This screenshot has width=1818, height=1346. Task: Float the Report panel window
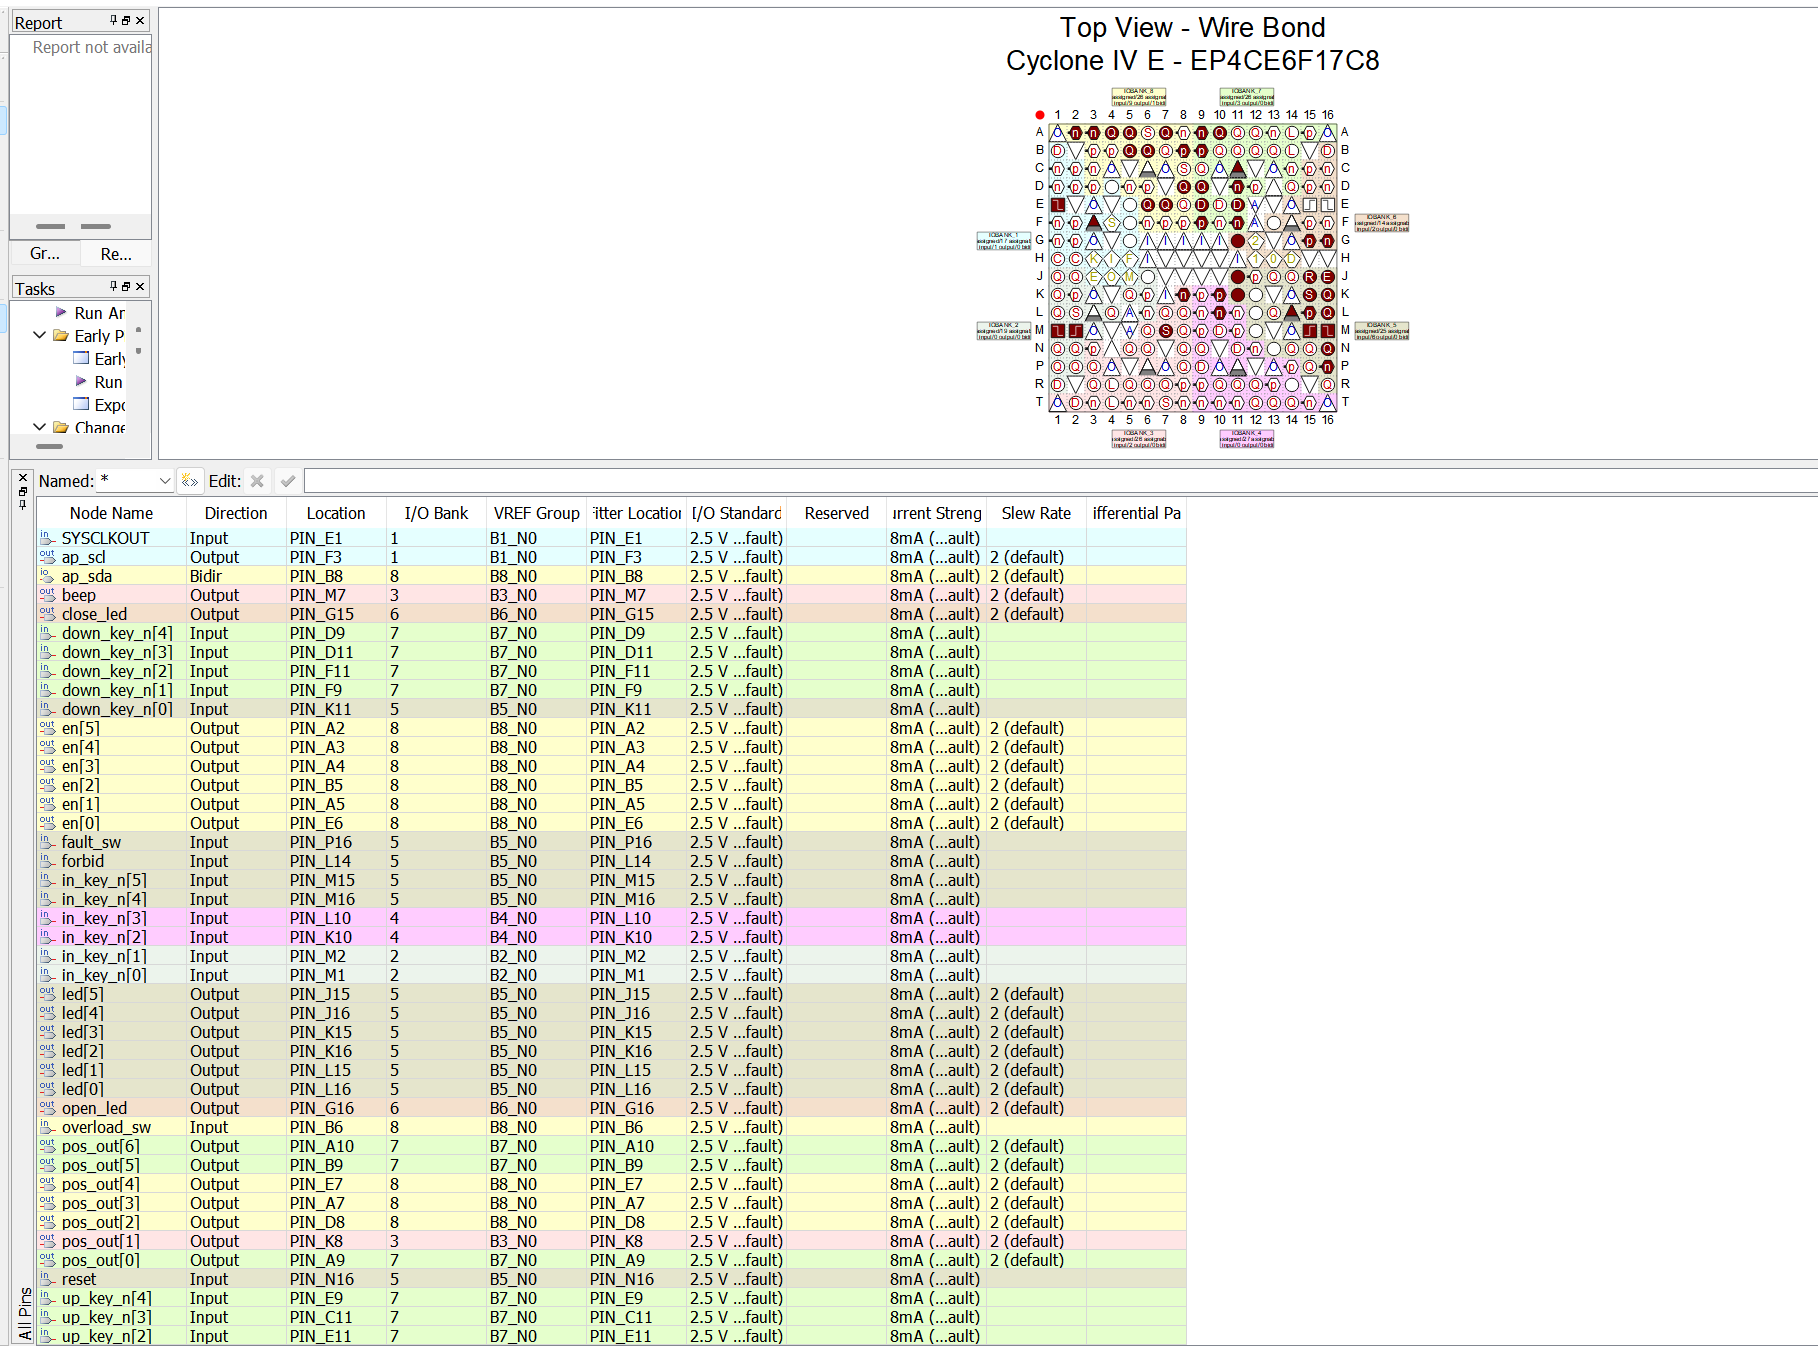[x=126, y=20]
